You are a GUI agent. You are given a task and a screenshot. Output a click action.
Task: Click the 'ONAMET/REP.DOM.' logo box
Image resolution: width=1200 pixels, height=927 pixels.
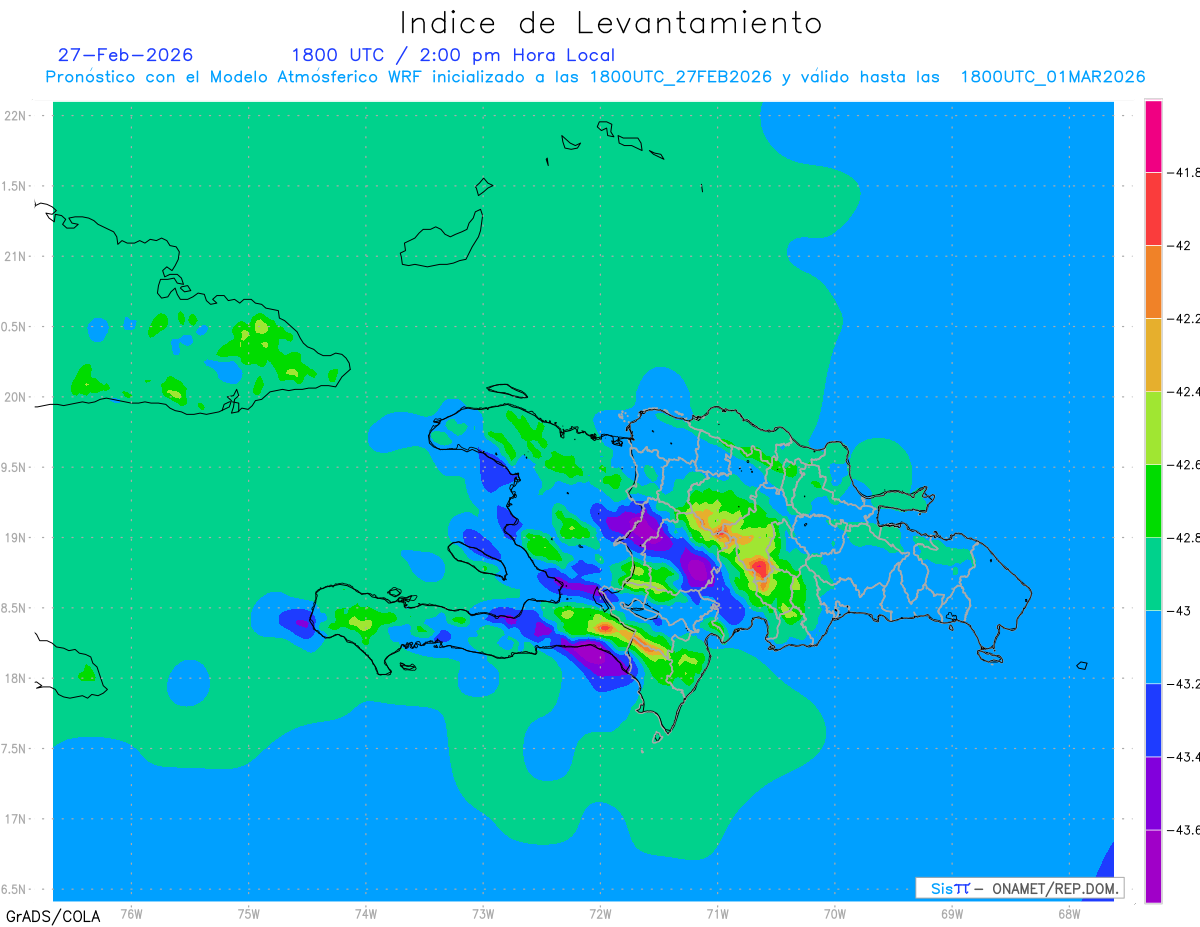tap(1020, 888)
